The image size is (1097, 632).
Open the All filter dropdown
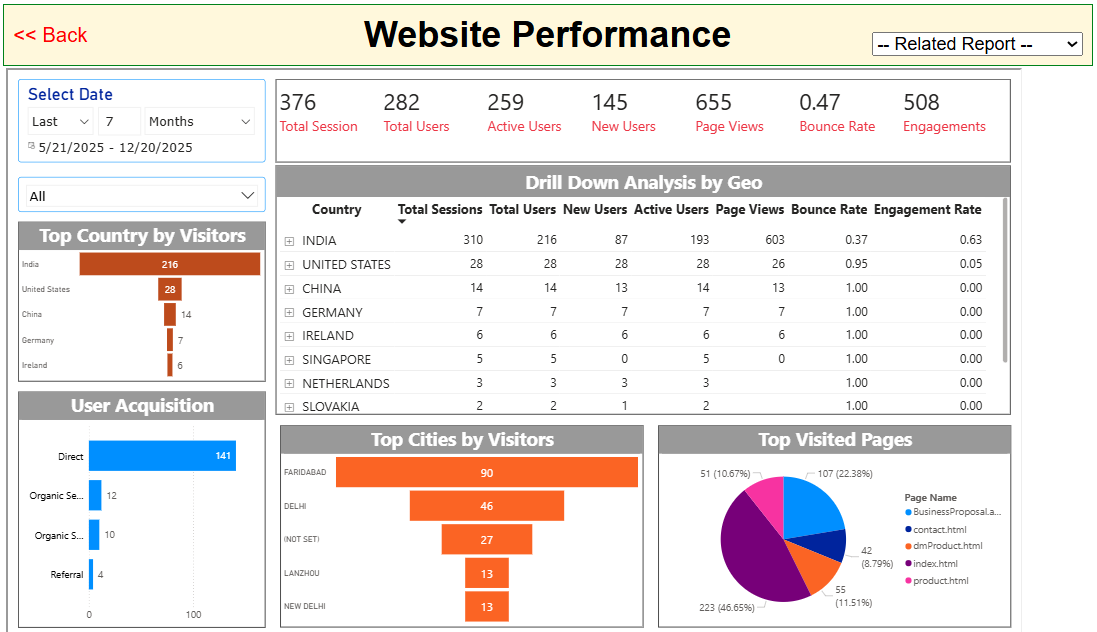coord(141,196)
